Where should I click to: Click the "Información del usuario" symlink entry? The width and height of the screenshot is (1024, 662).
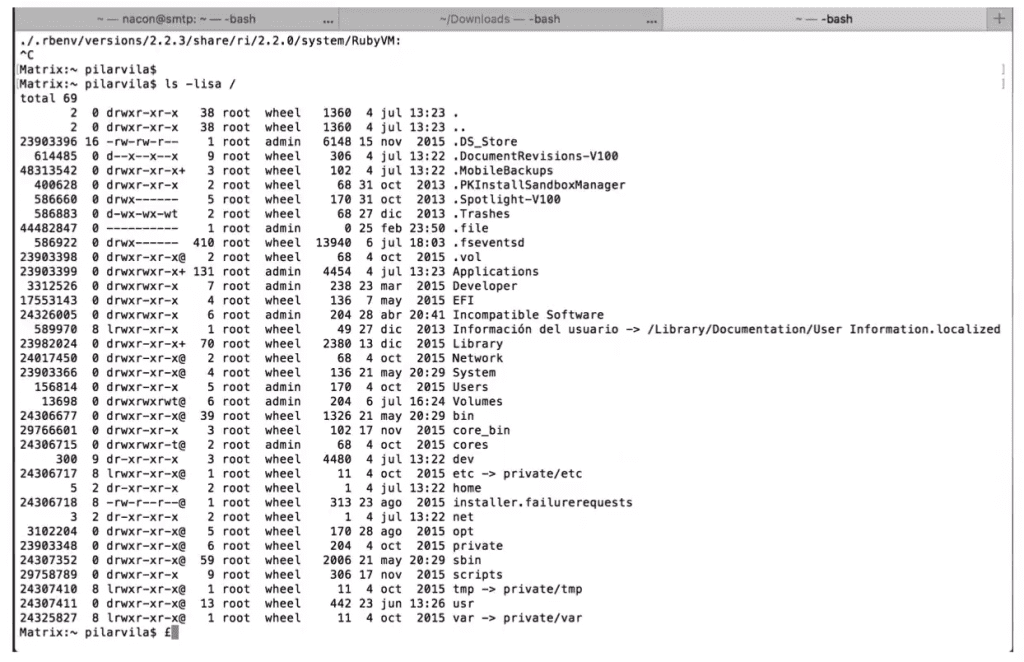coord(726,329)
